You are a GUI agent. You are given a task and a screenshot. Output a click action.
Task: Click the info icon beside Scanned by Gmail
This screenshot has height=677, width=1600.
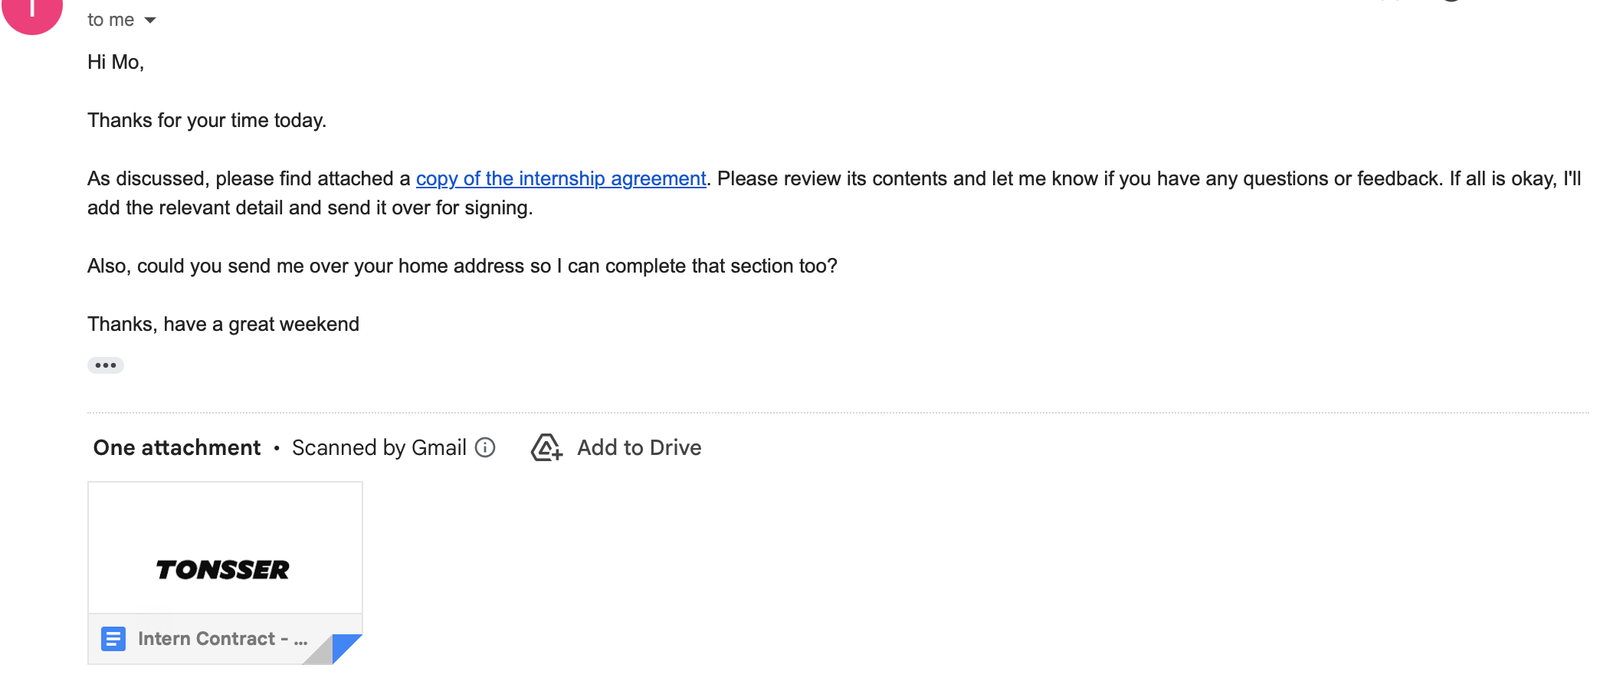click(485, 448)
